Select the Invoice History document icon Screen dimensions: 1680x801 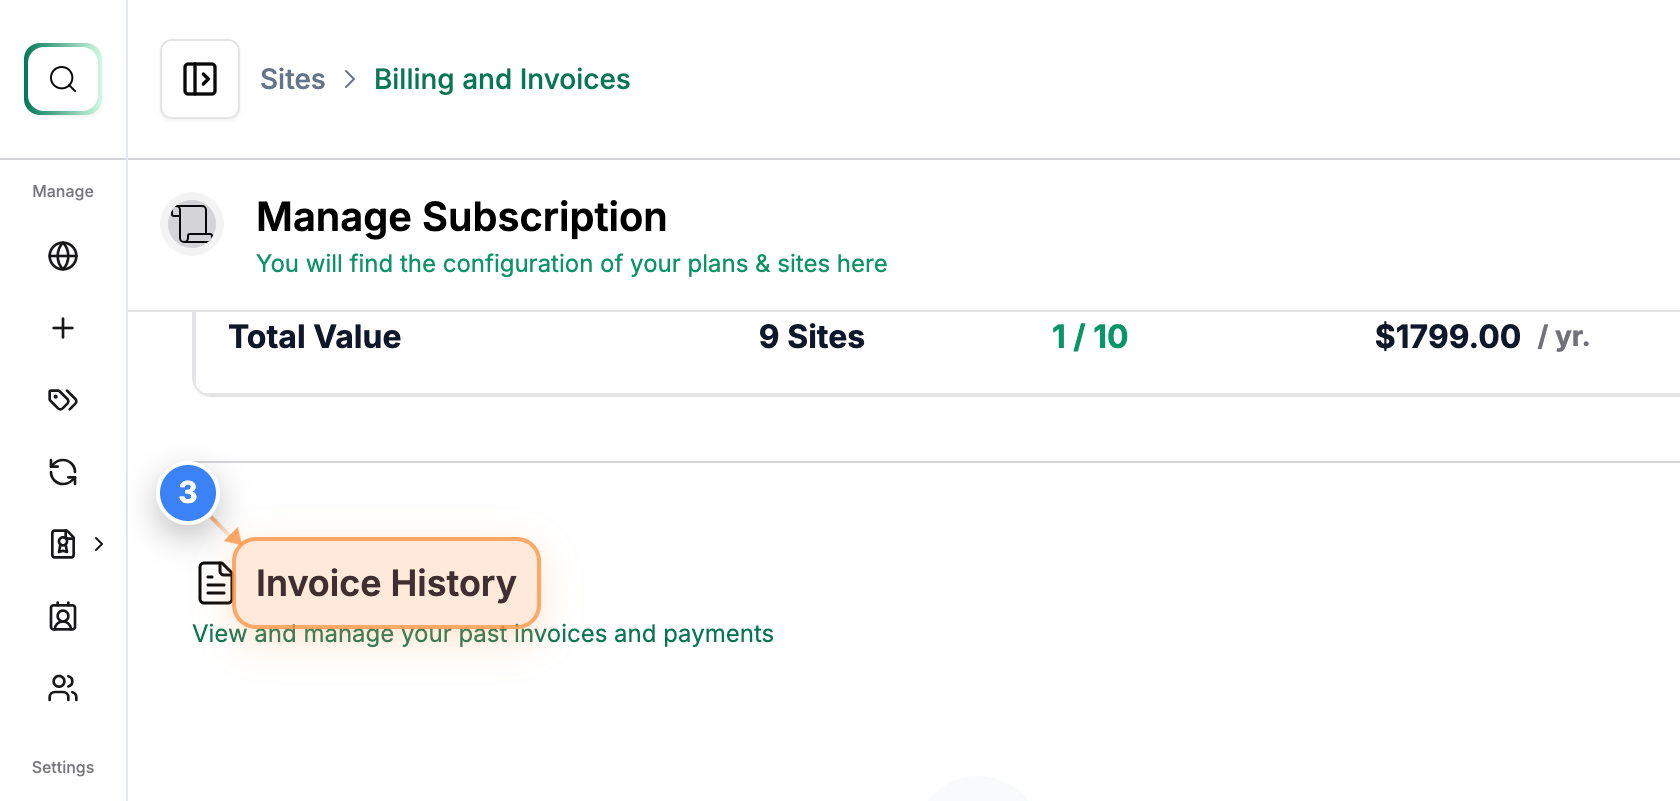(x=215, y=581)
